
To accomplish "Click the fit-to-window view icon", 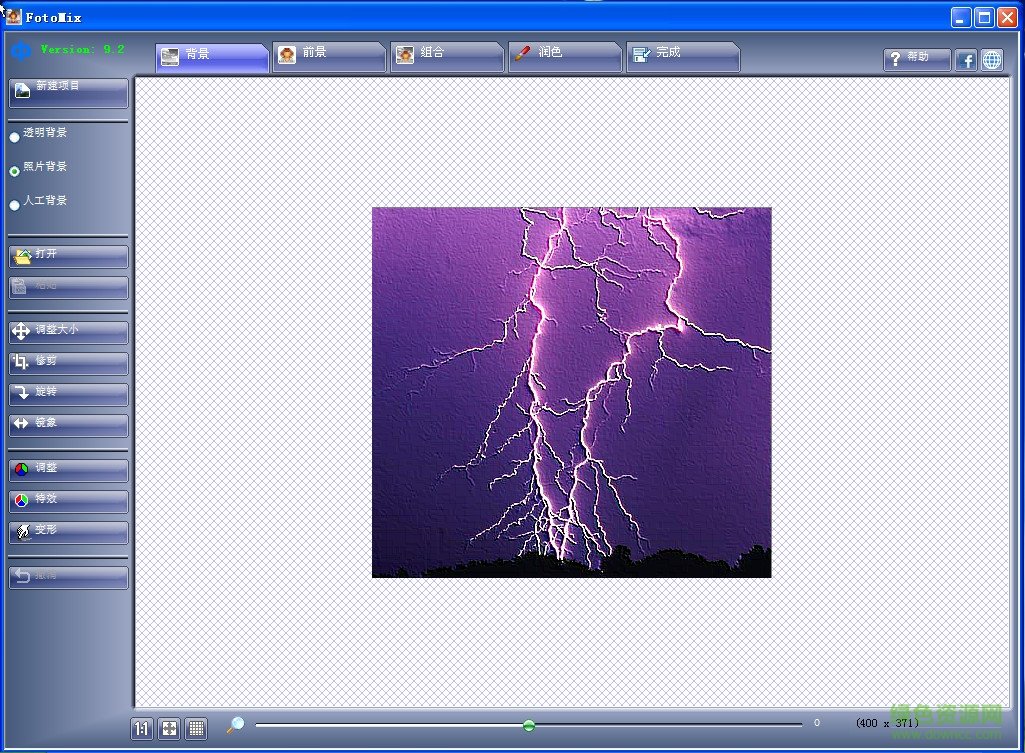I will coord(168,728).
